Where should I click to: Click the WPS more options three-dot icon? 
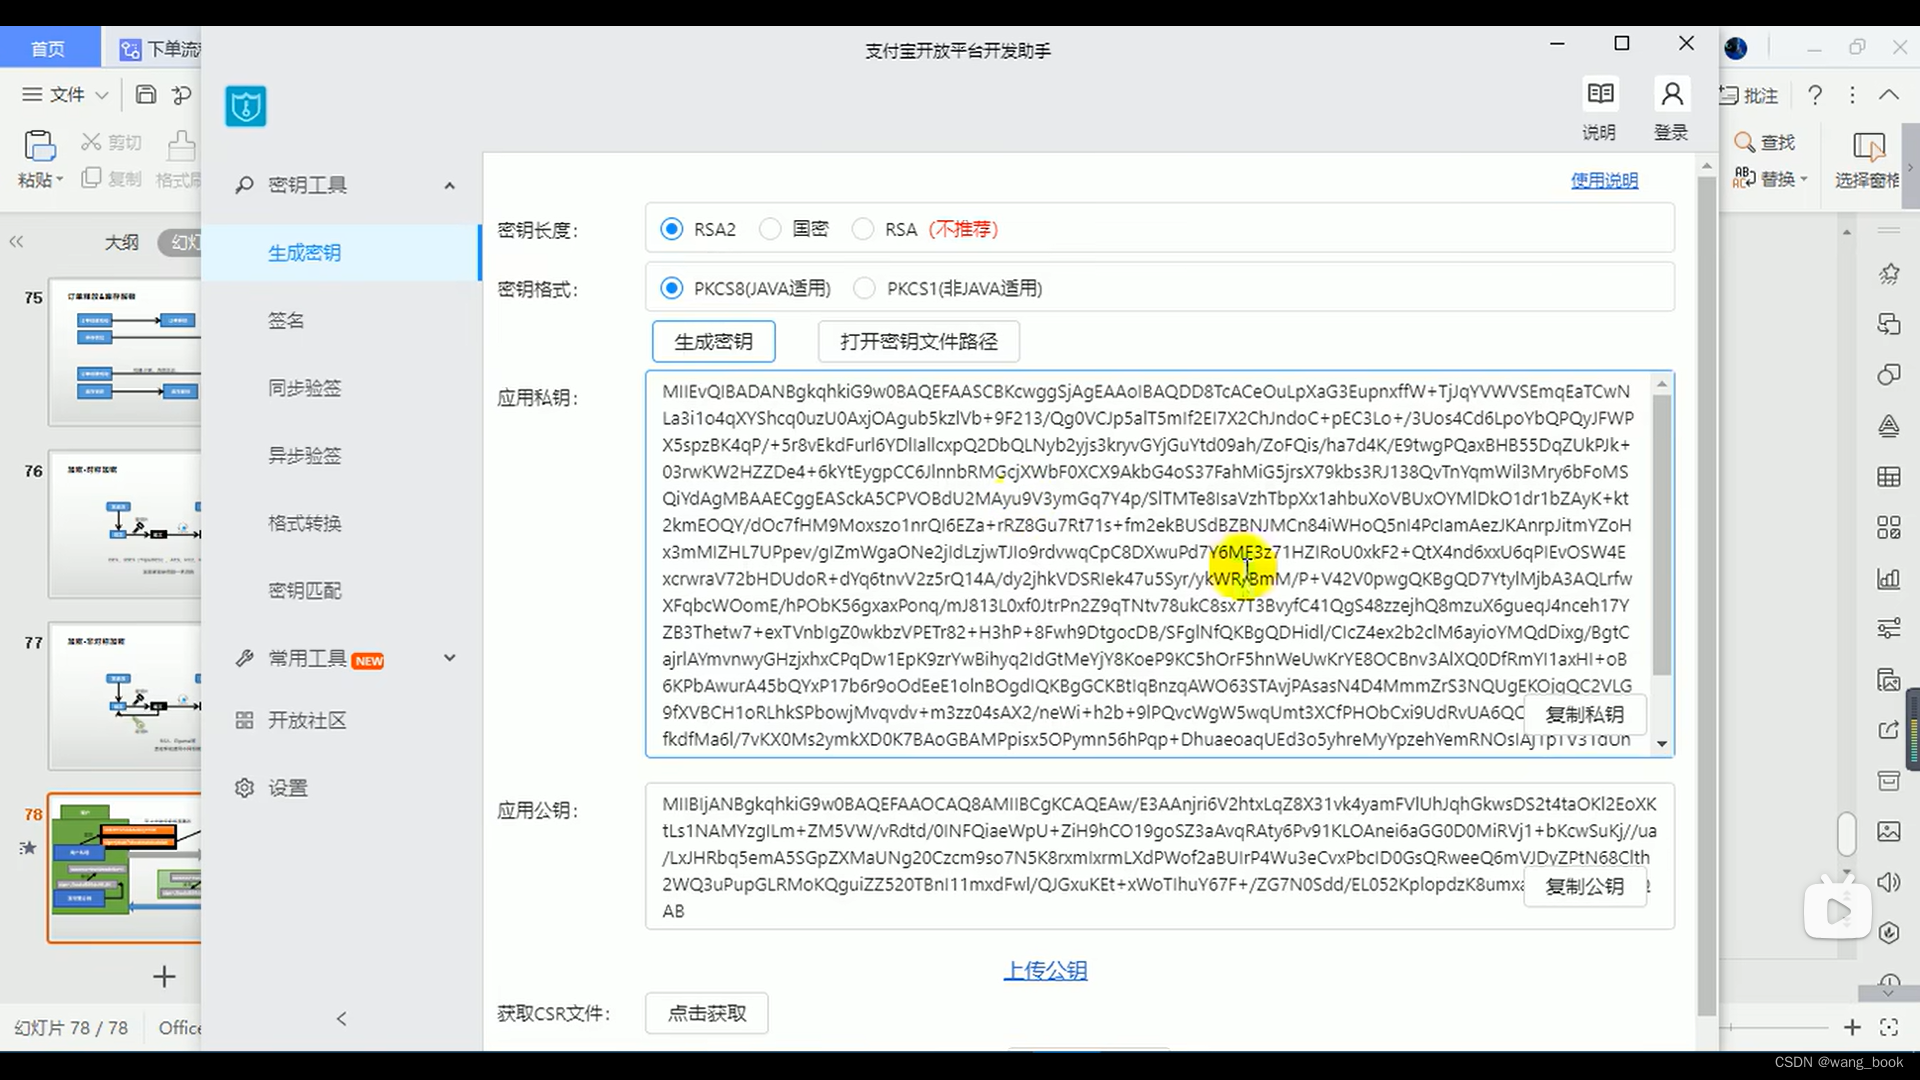pyautogui.click(x=1852, y=95)
